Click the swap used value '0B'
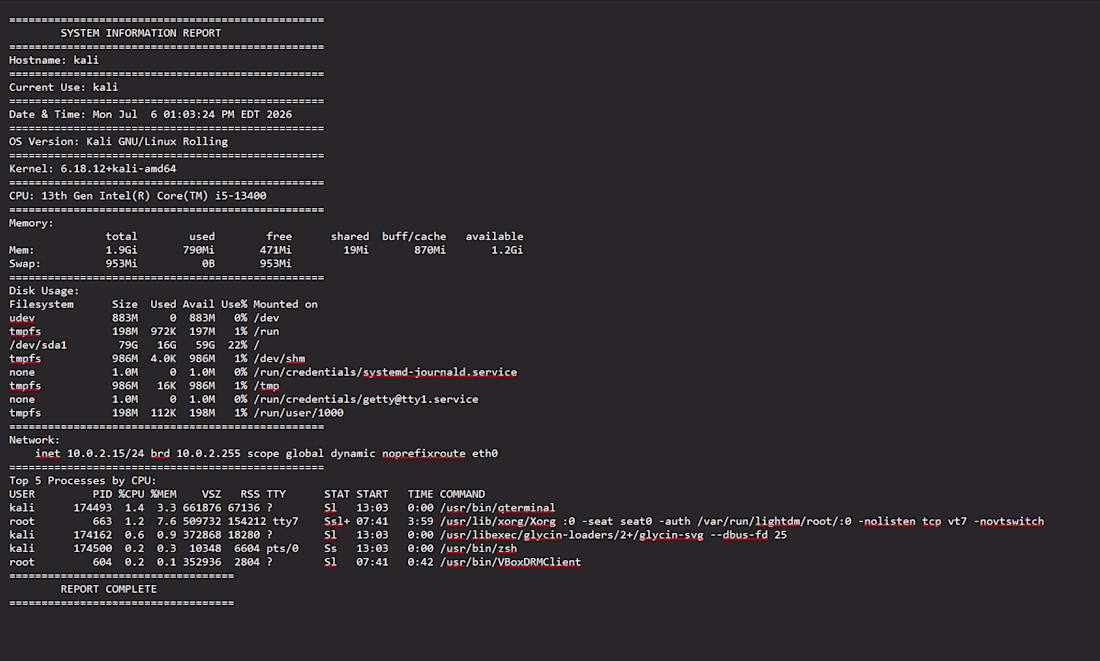Screen dimensions: 1100x661 coord(208,264)
